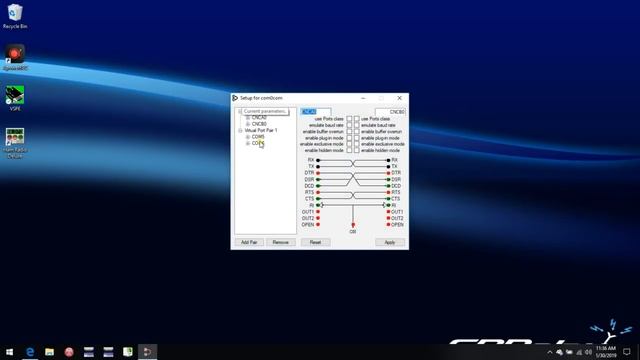The height and width of the screenshot is (360, 640).
Task: Select COM5 in the port tree
Action: tap(258, 137)
